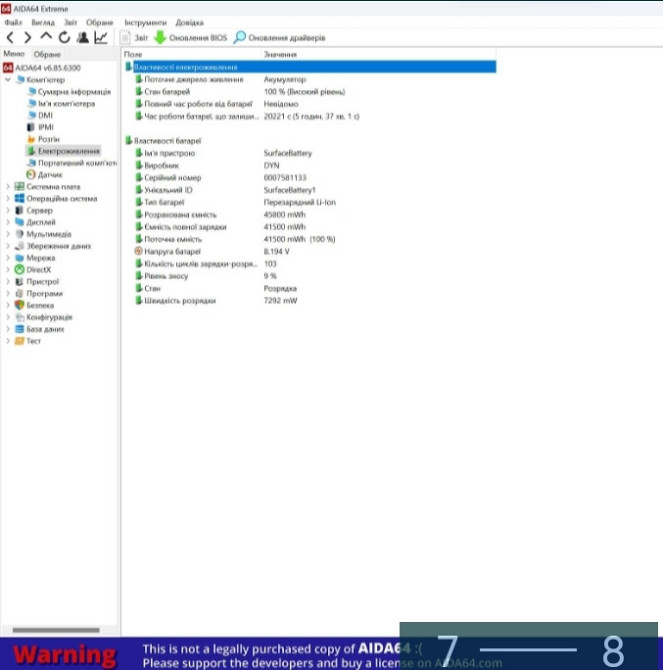Expand the Мультимедіа tree node
Image resolution: width=663 pixels, height=670 pixels.
coord(8,234)
